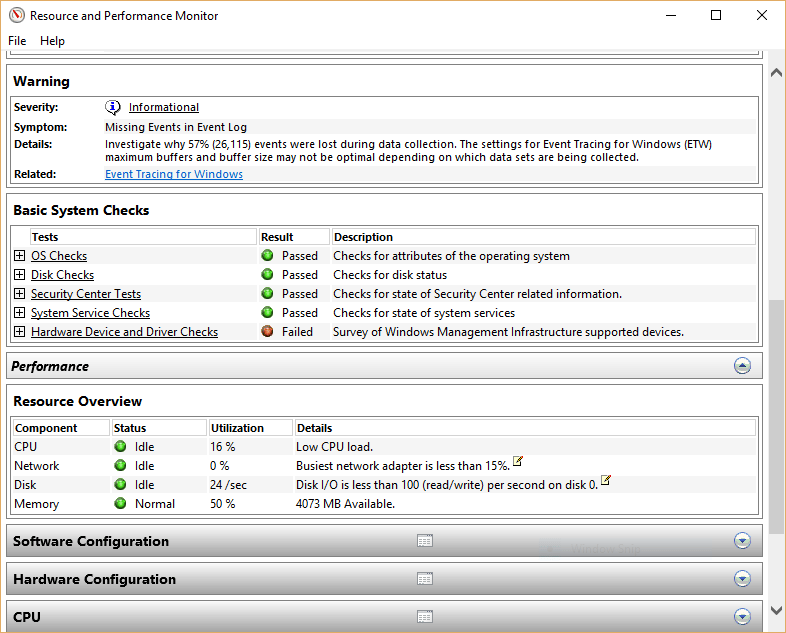
Task: Click the note icon beside Disk details
Action: (605, 481)
